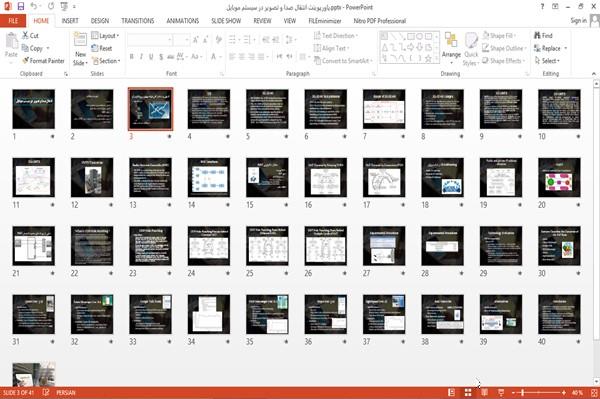Click Sign in link
The image size is (600, 399).
coord(578,21)
